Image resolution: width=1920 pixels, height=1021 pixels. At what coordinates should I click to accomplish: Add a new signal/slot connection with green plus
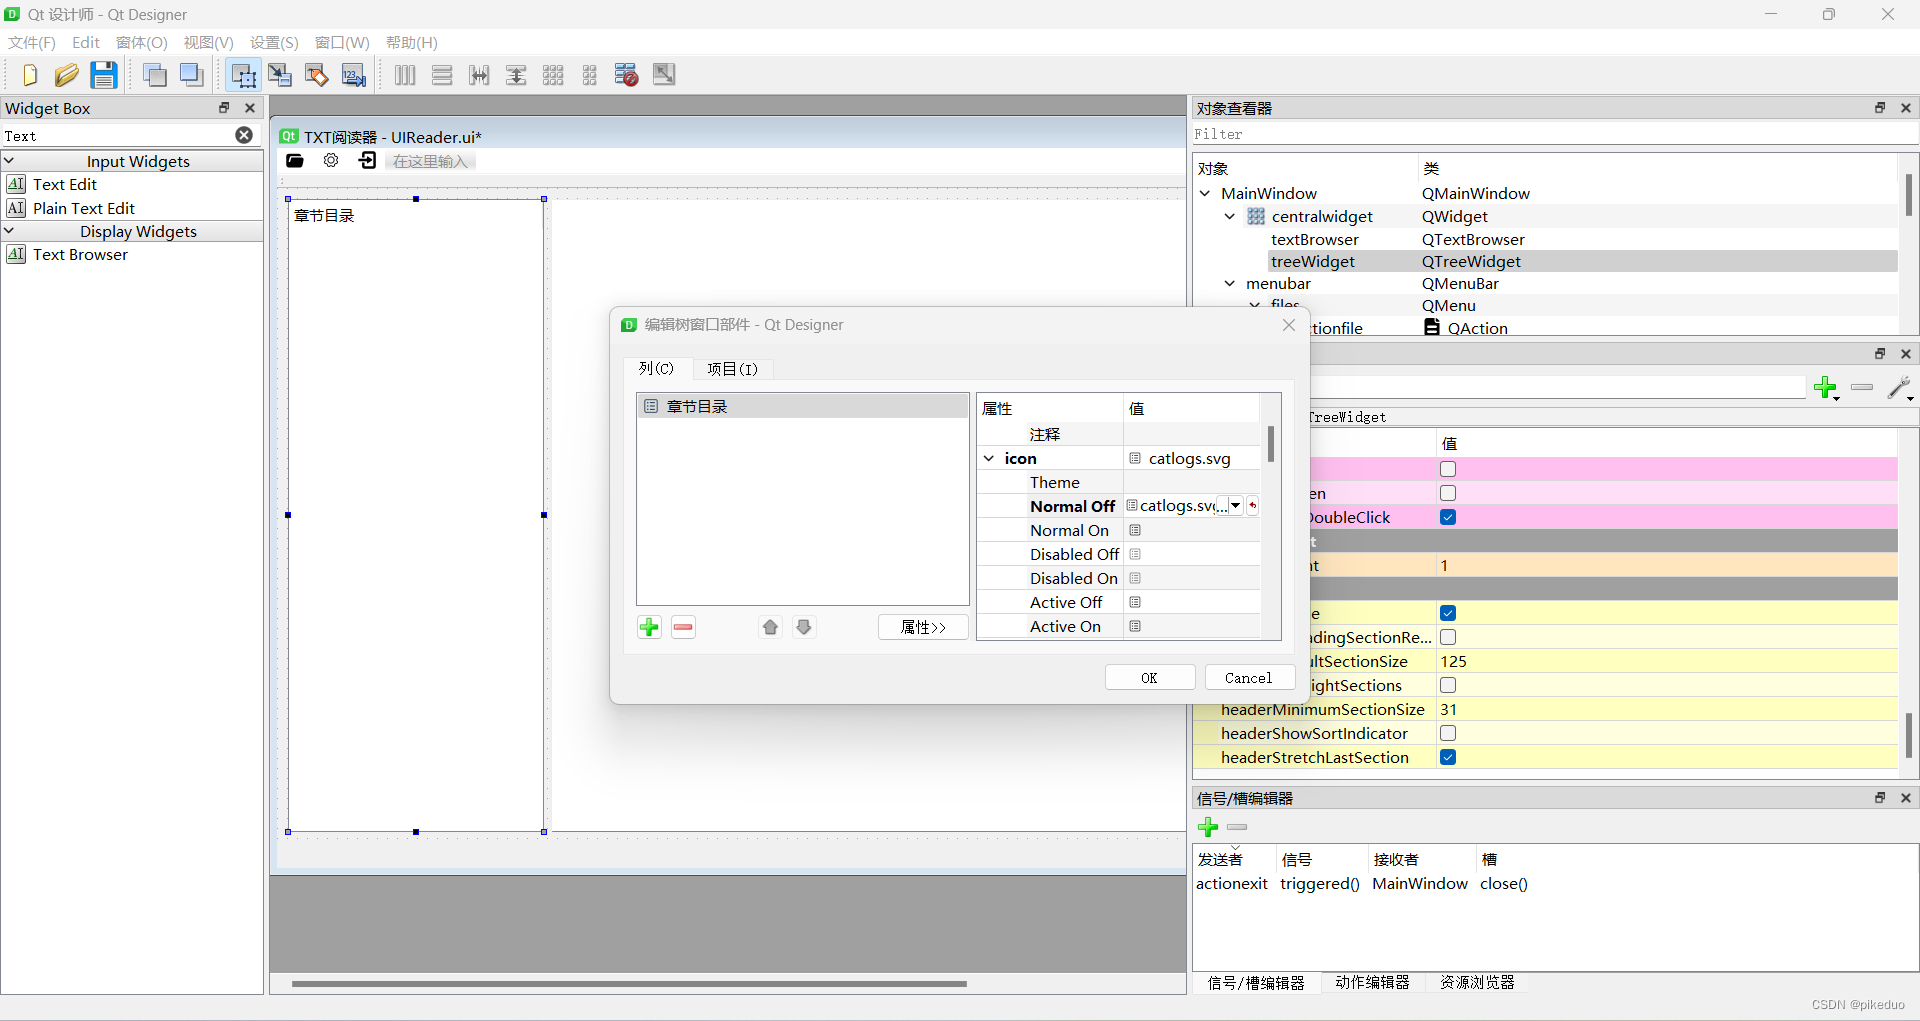click(1208, 827)
